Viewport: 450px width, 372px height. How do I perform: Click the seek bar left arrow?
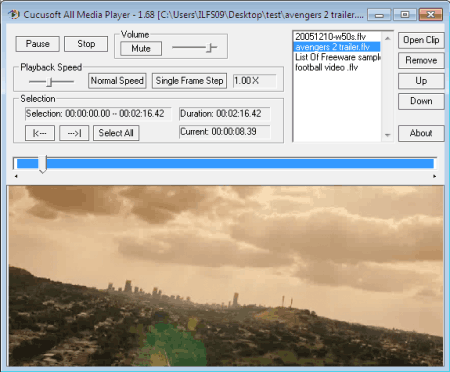(16, 176)
